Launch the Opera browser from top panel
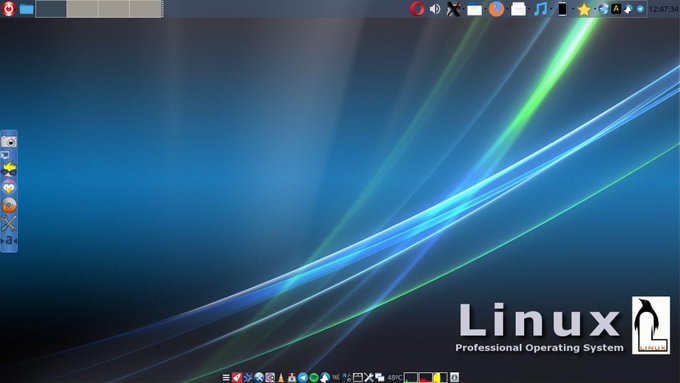 click(417, 9)
